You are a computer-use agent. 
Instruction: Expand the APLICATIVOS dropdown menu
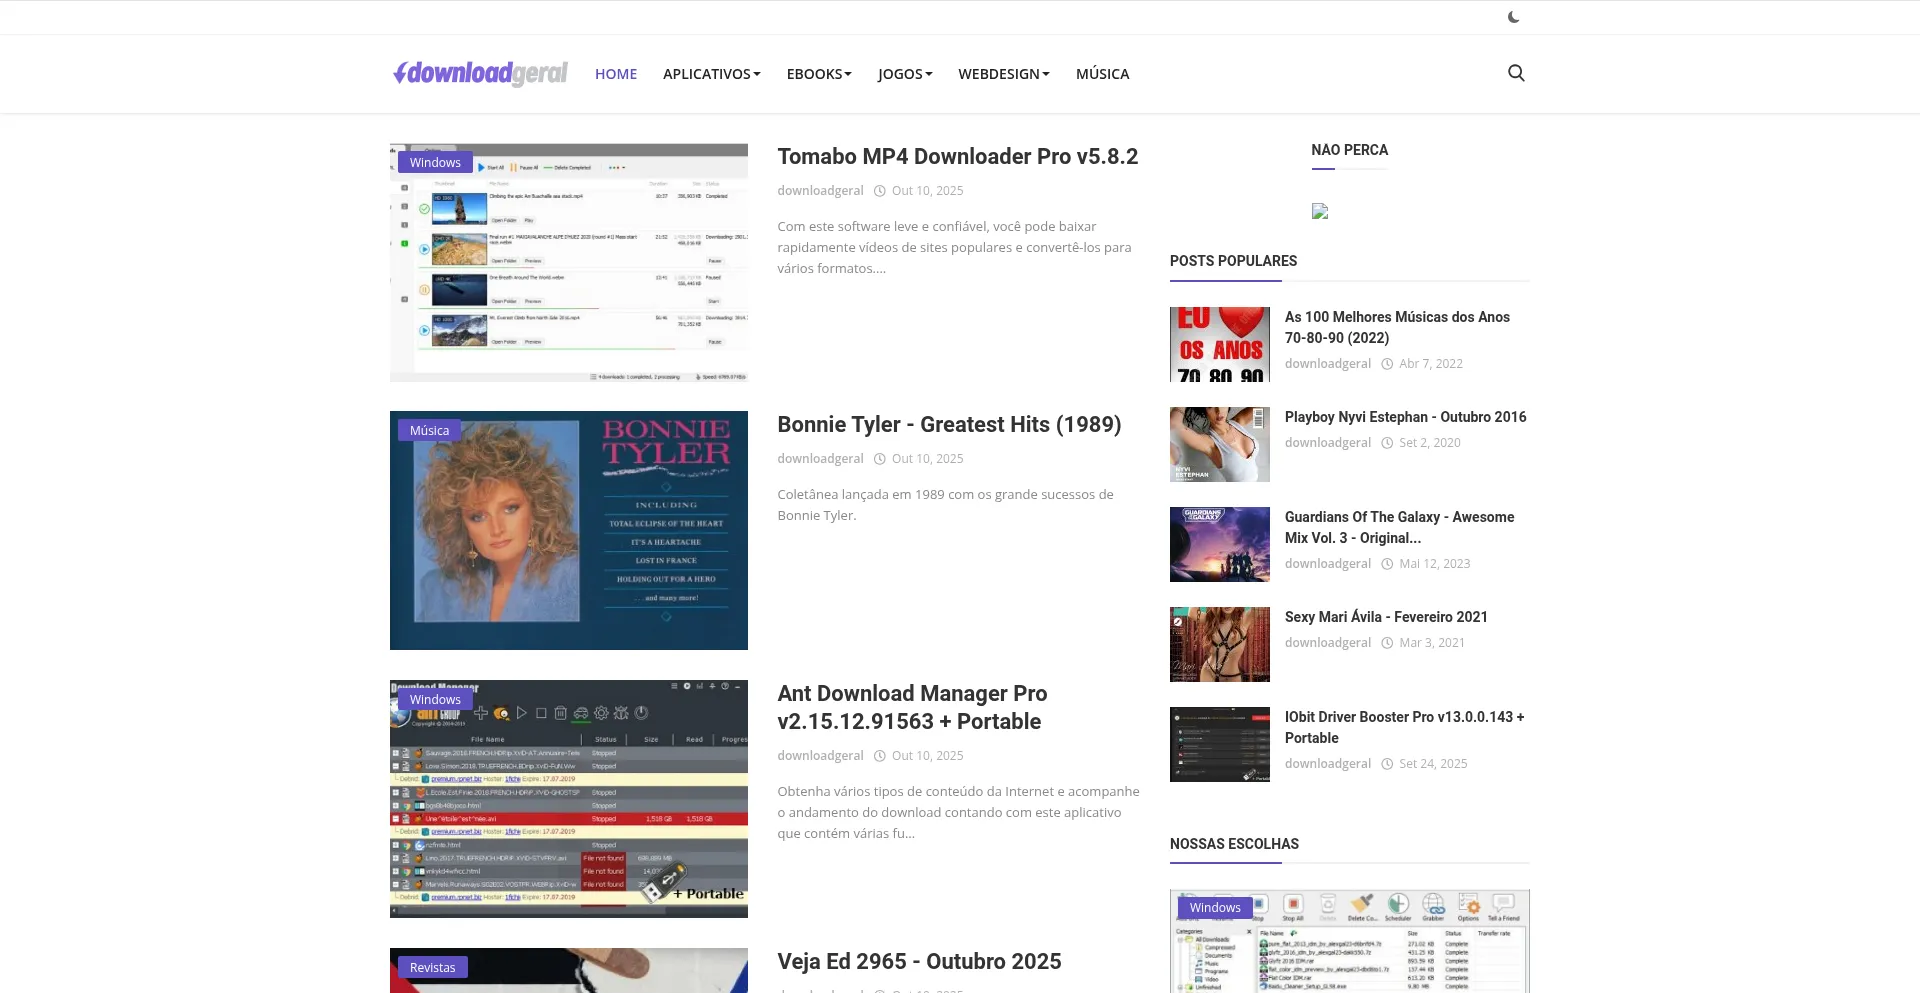coord(711,74)
